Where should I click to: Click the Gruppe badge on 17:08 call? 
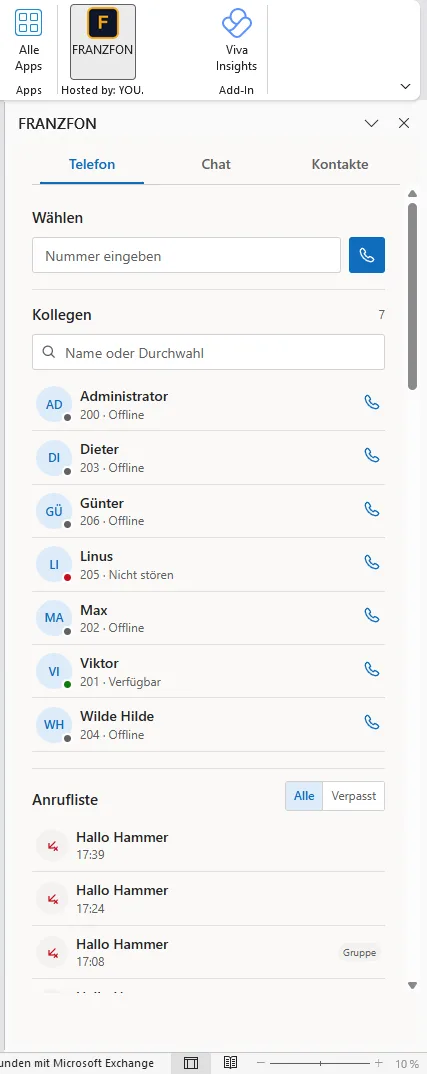click(x=360, y=953)
